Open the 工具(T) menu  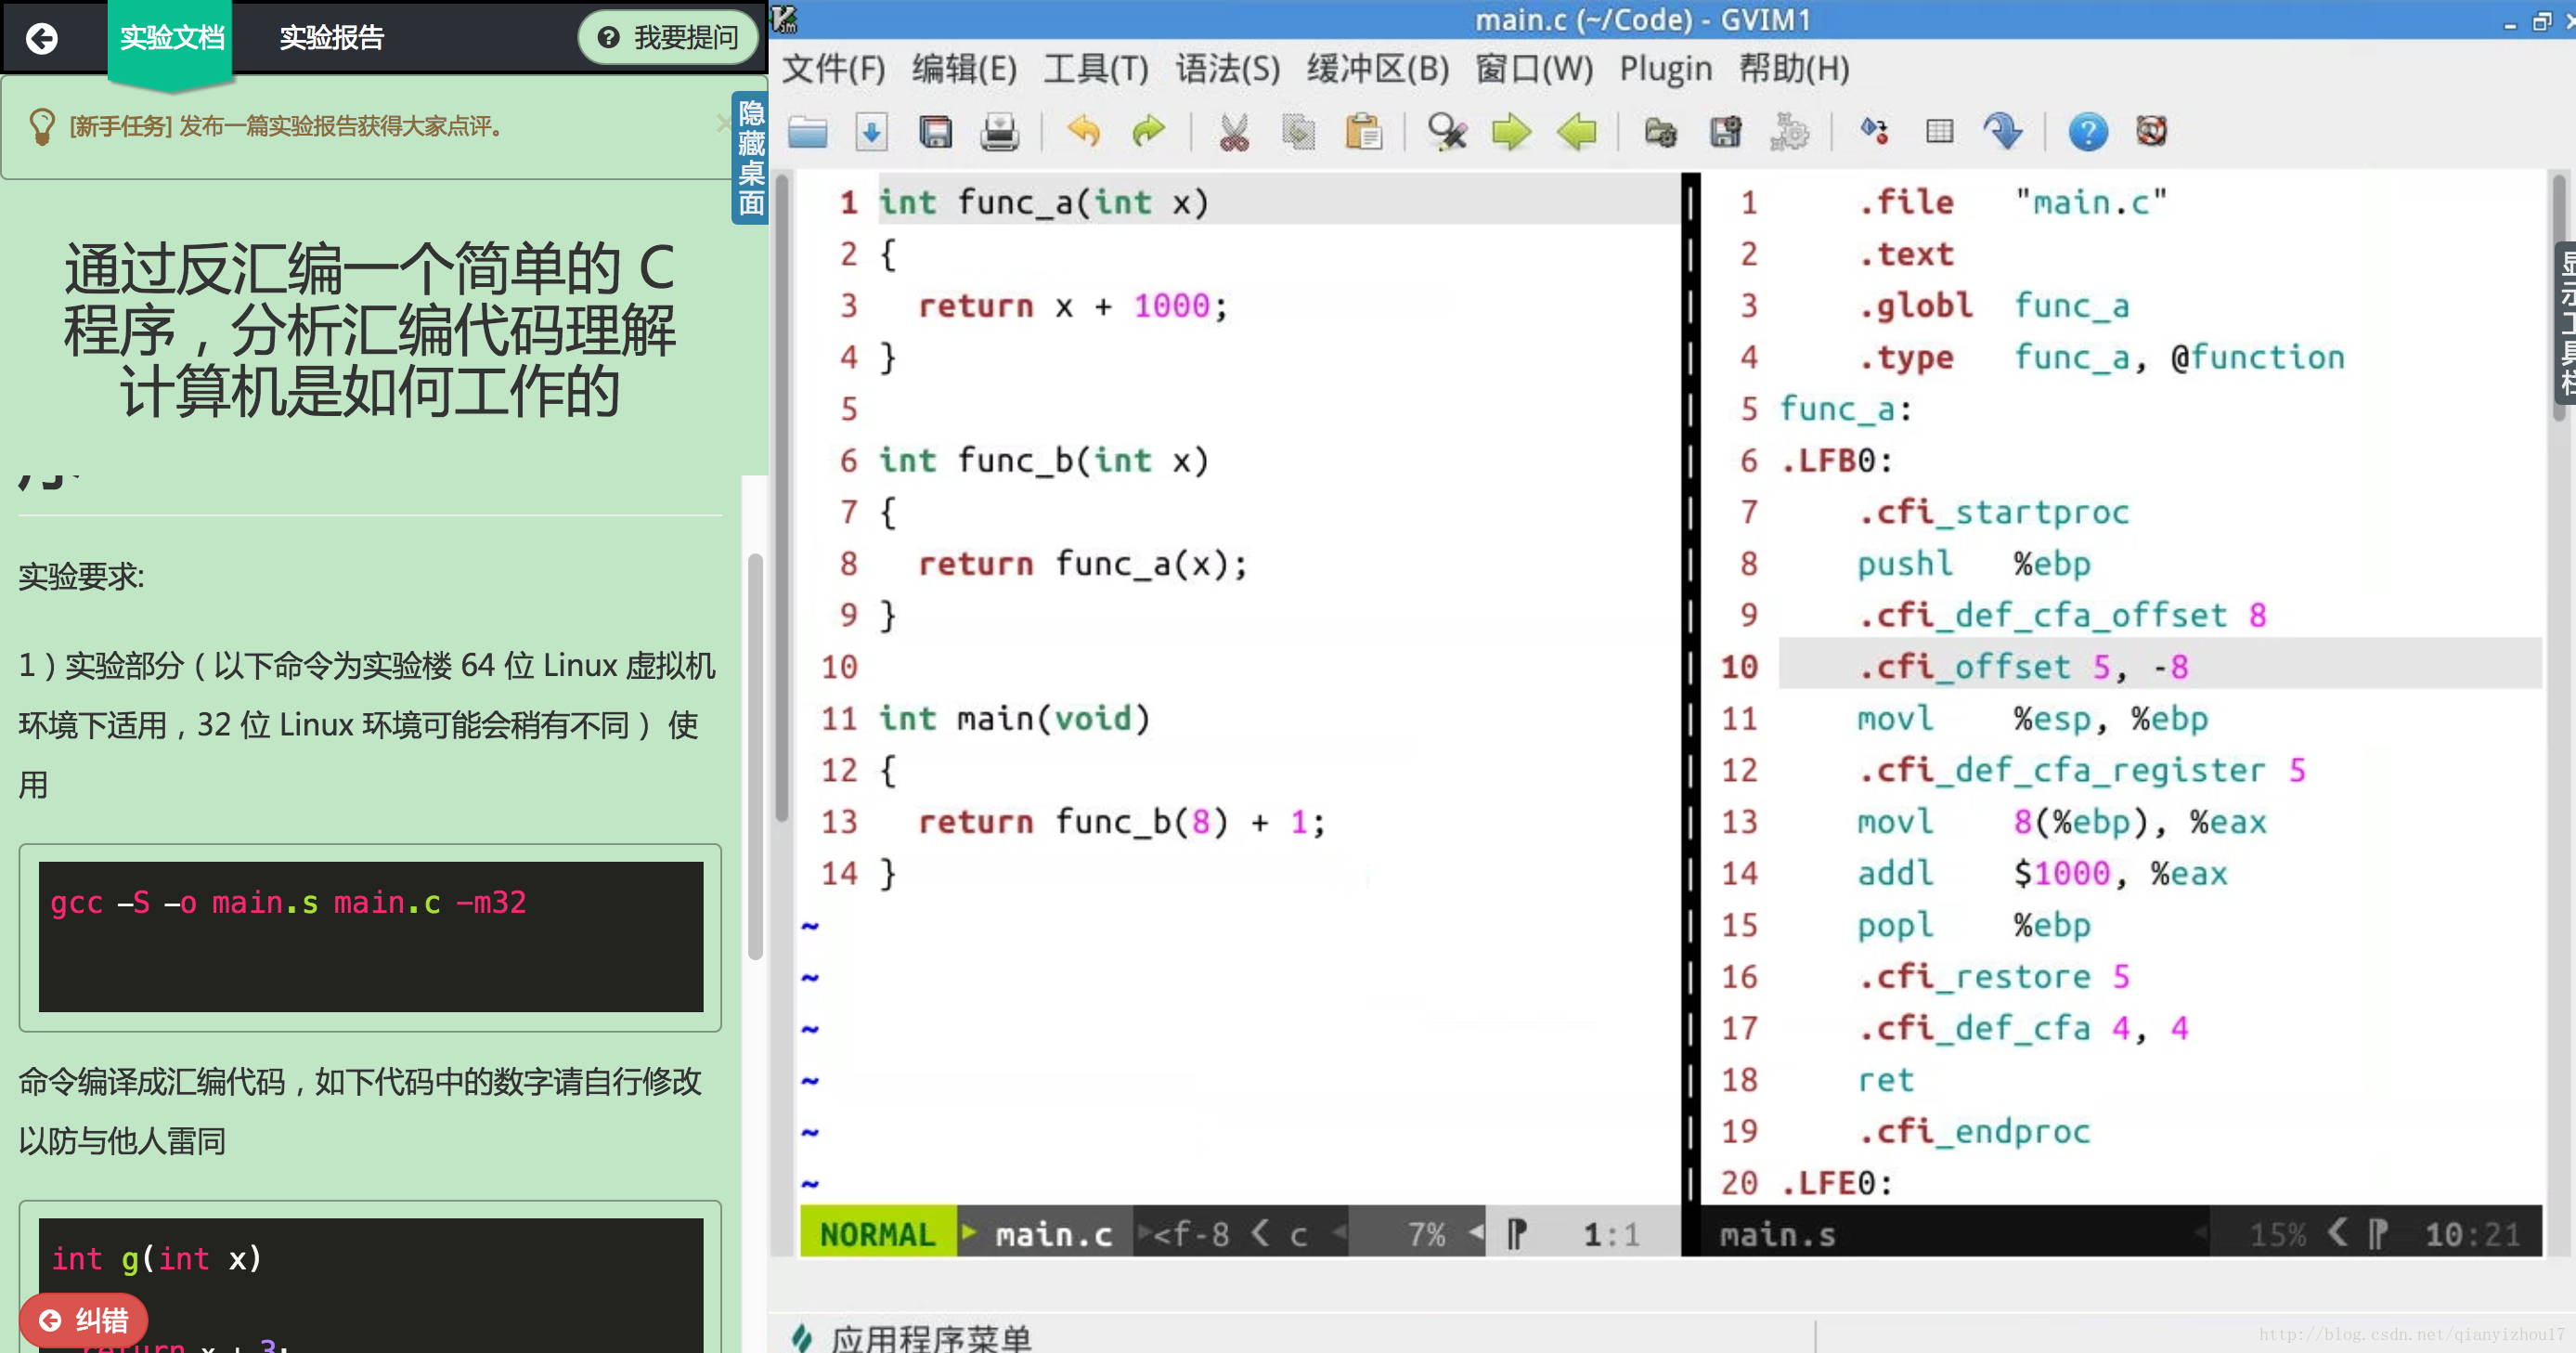[x=1096, y=69]
